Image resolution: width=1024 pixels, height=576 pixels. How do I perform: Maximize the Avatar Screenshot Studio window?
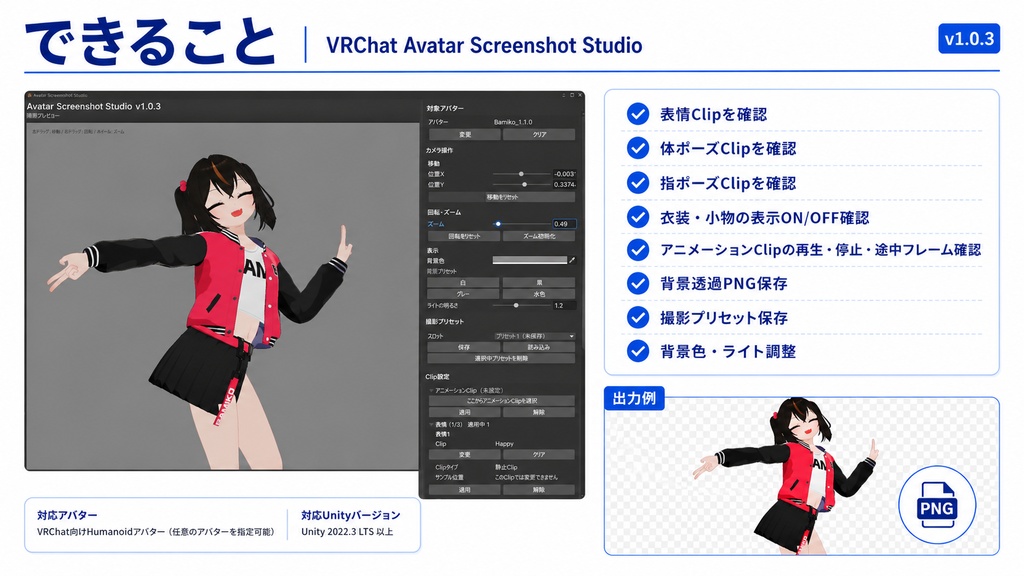[x=572, y=95]
